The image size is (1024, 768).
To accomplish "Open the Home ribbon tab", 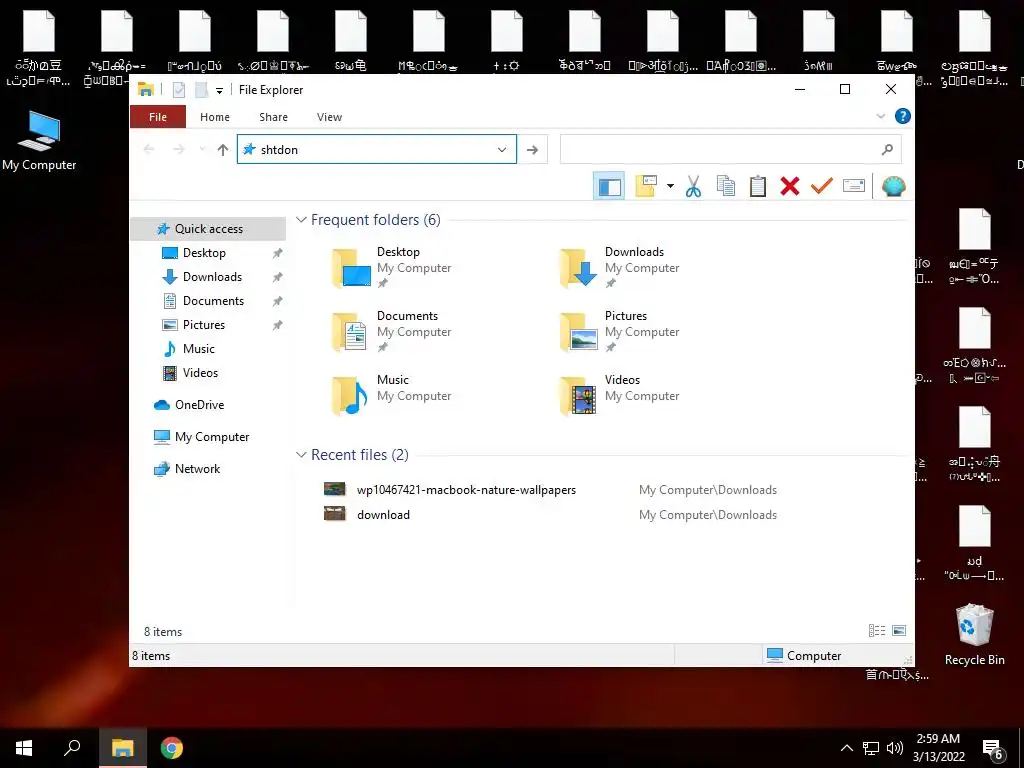I will pos(215,117).
